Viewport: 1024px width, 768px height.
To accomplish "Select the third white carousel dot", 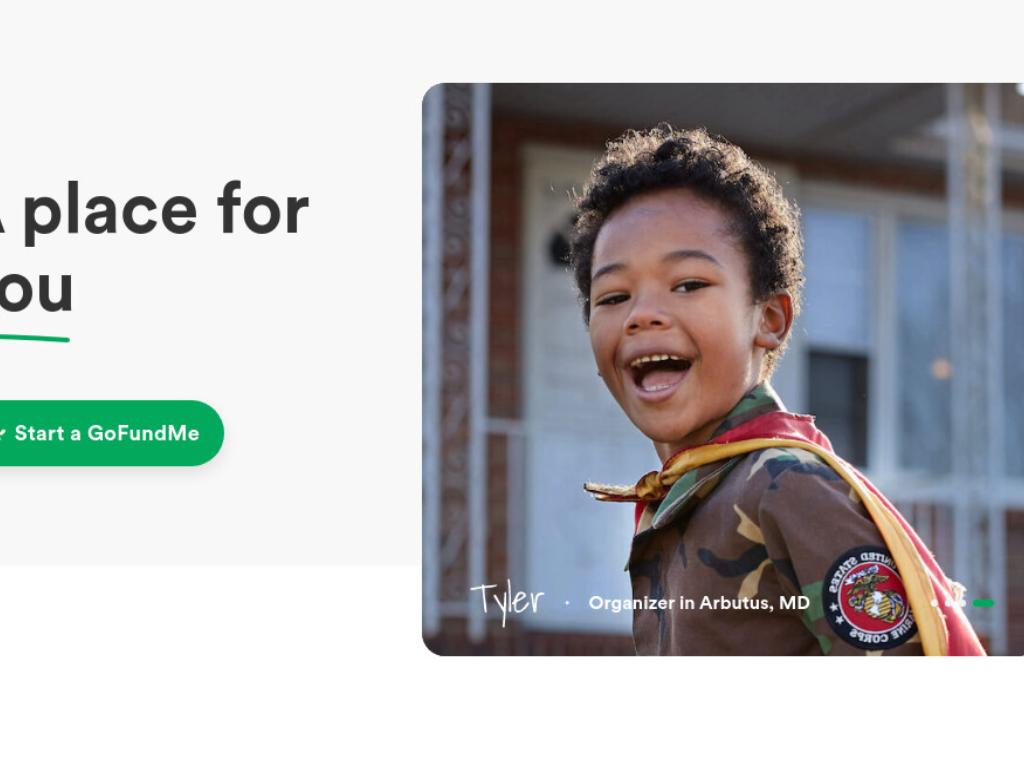I will (x=963, y=603).
